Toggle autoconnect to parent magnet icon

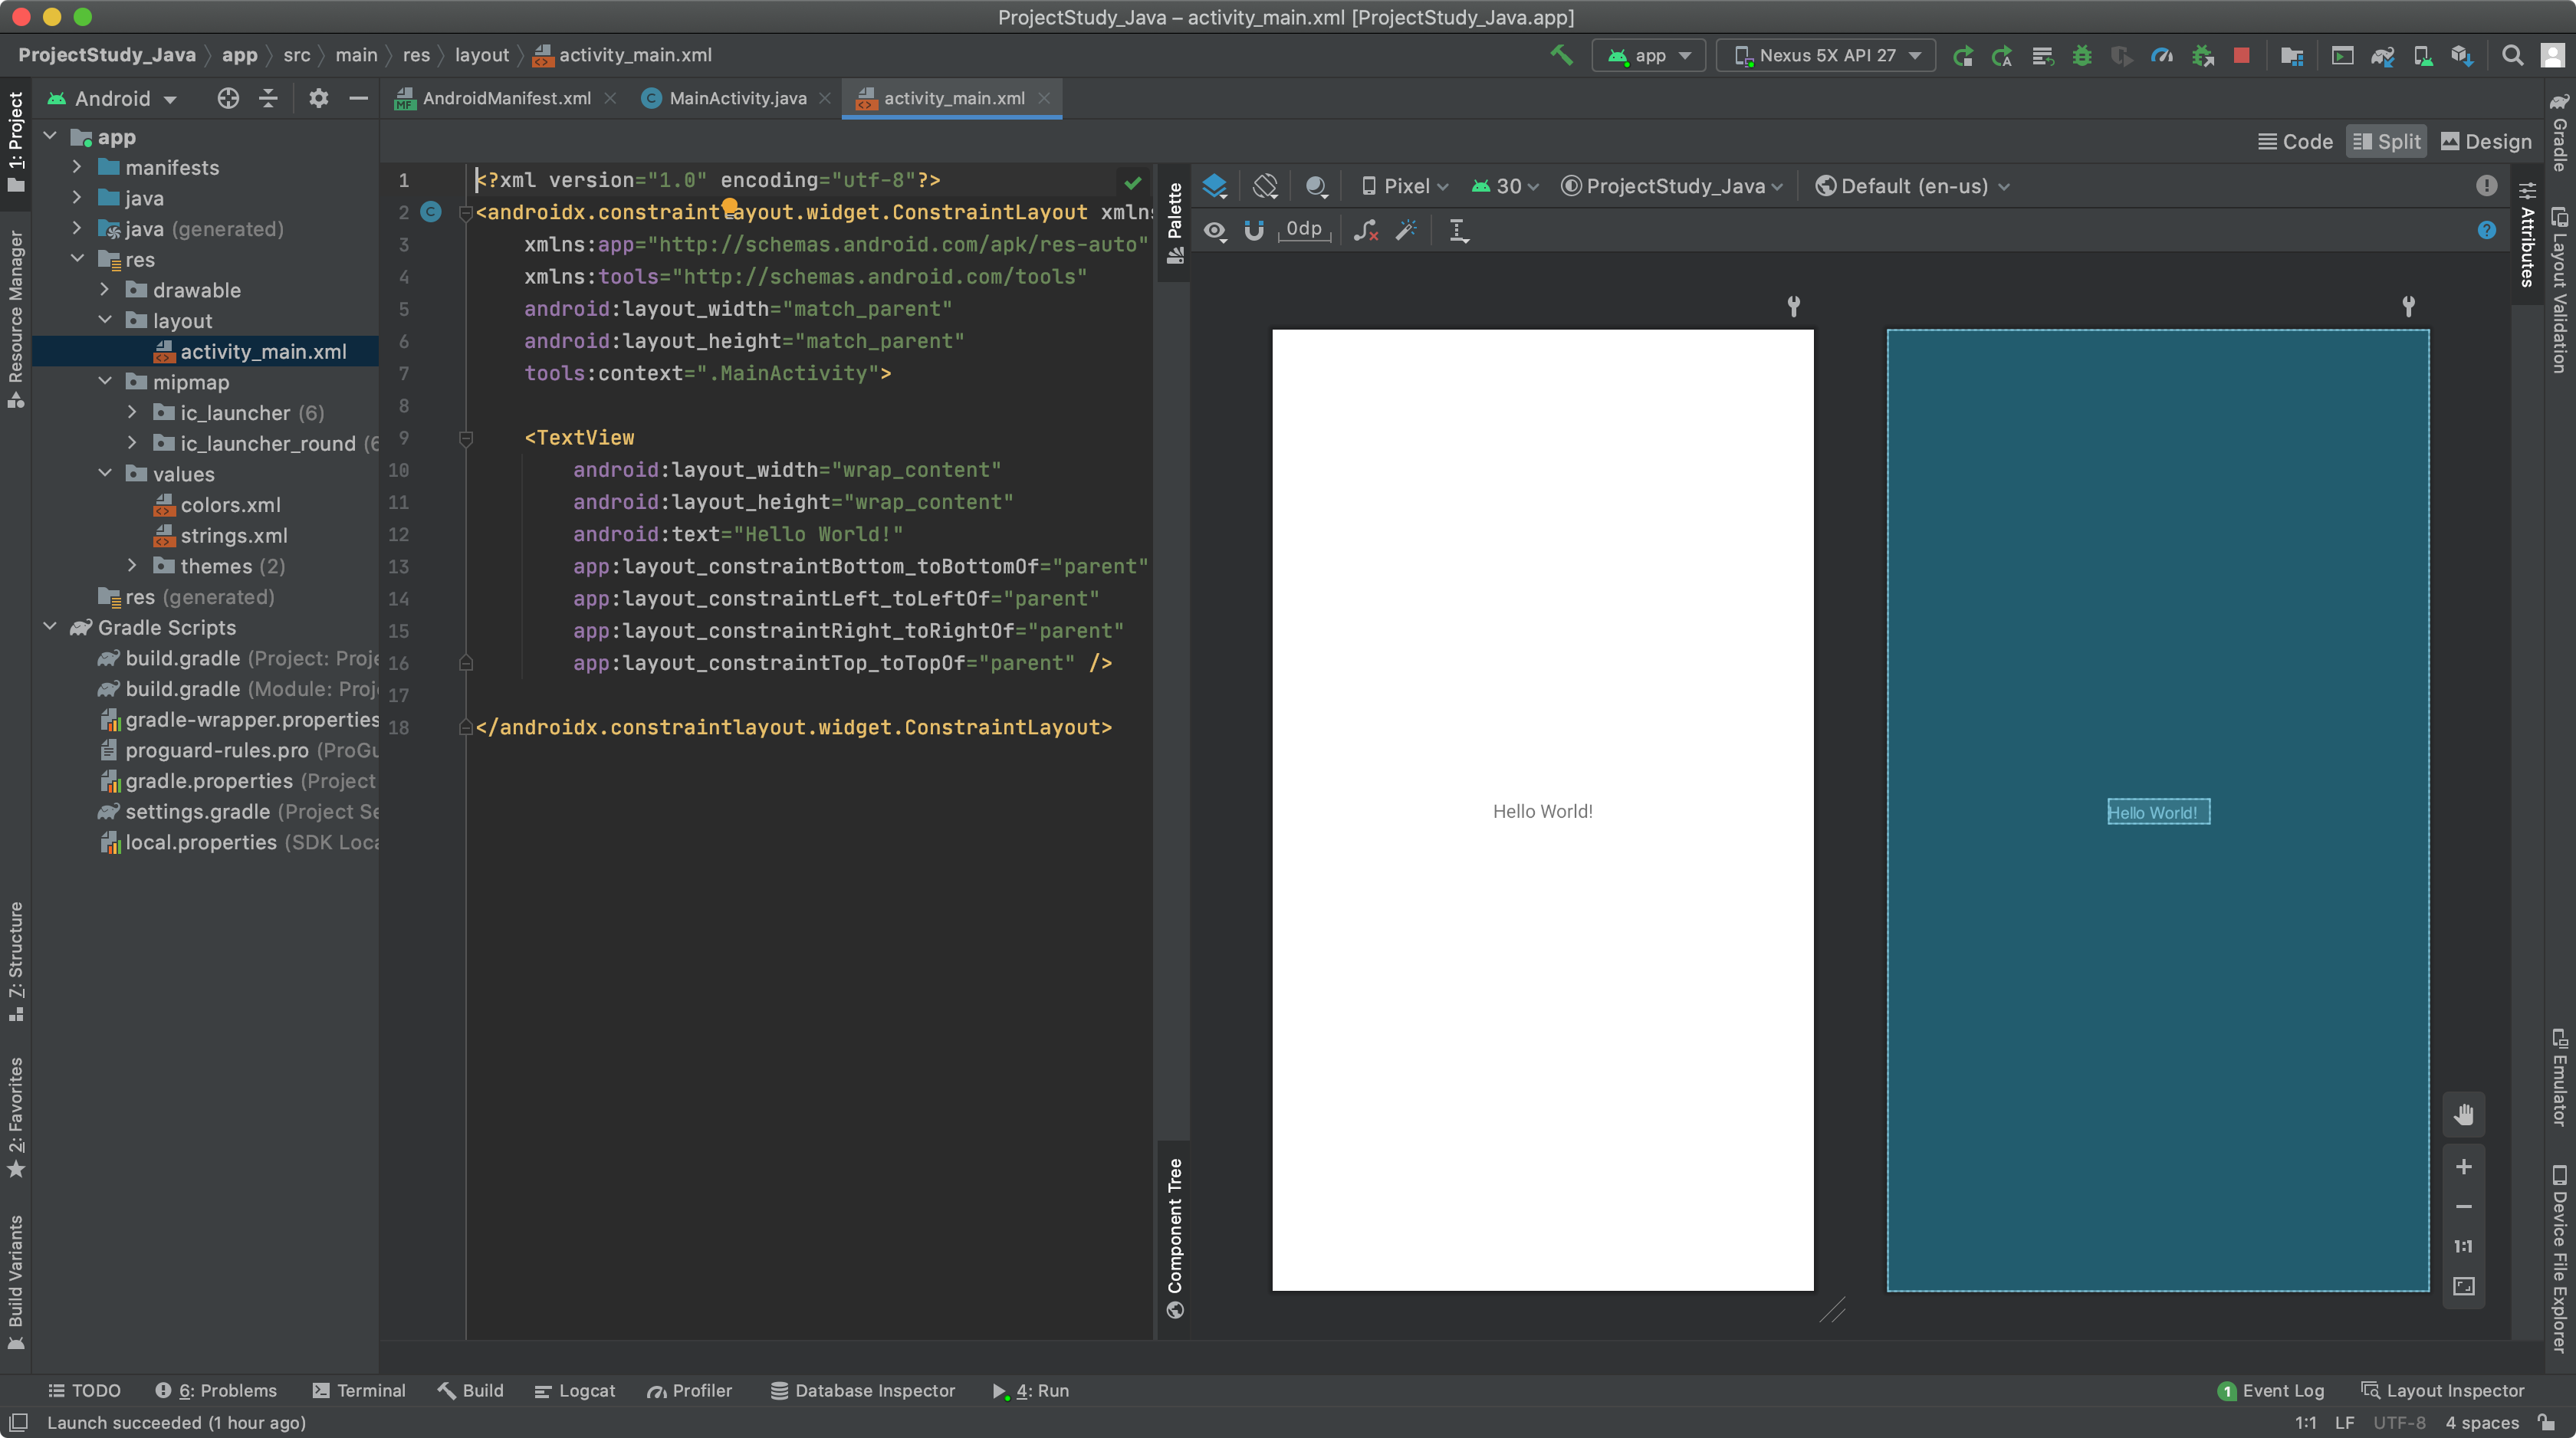coord(1254,230)
